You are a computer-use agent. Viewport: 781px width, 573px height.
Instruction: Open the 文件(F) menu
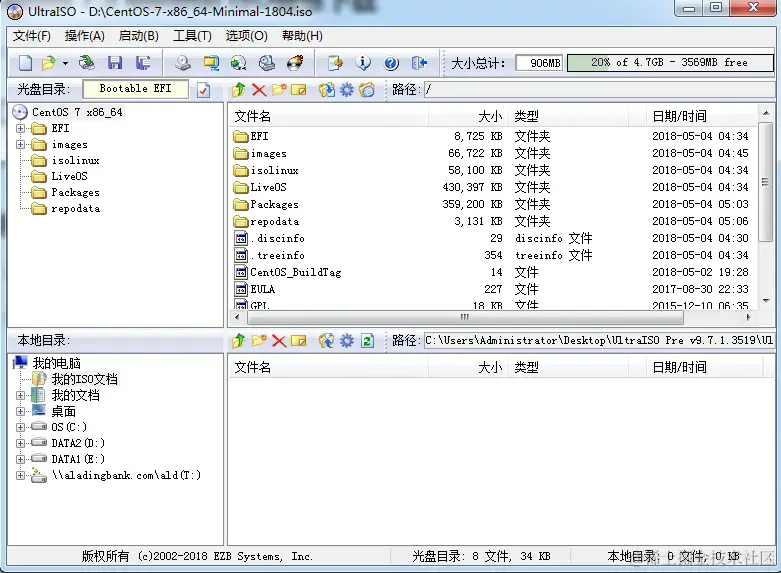pos(32,36)
